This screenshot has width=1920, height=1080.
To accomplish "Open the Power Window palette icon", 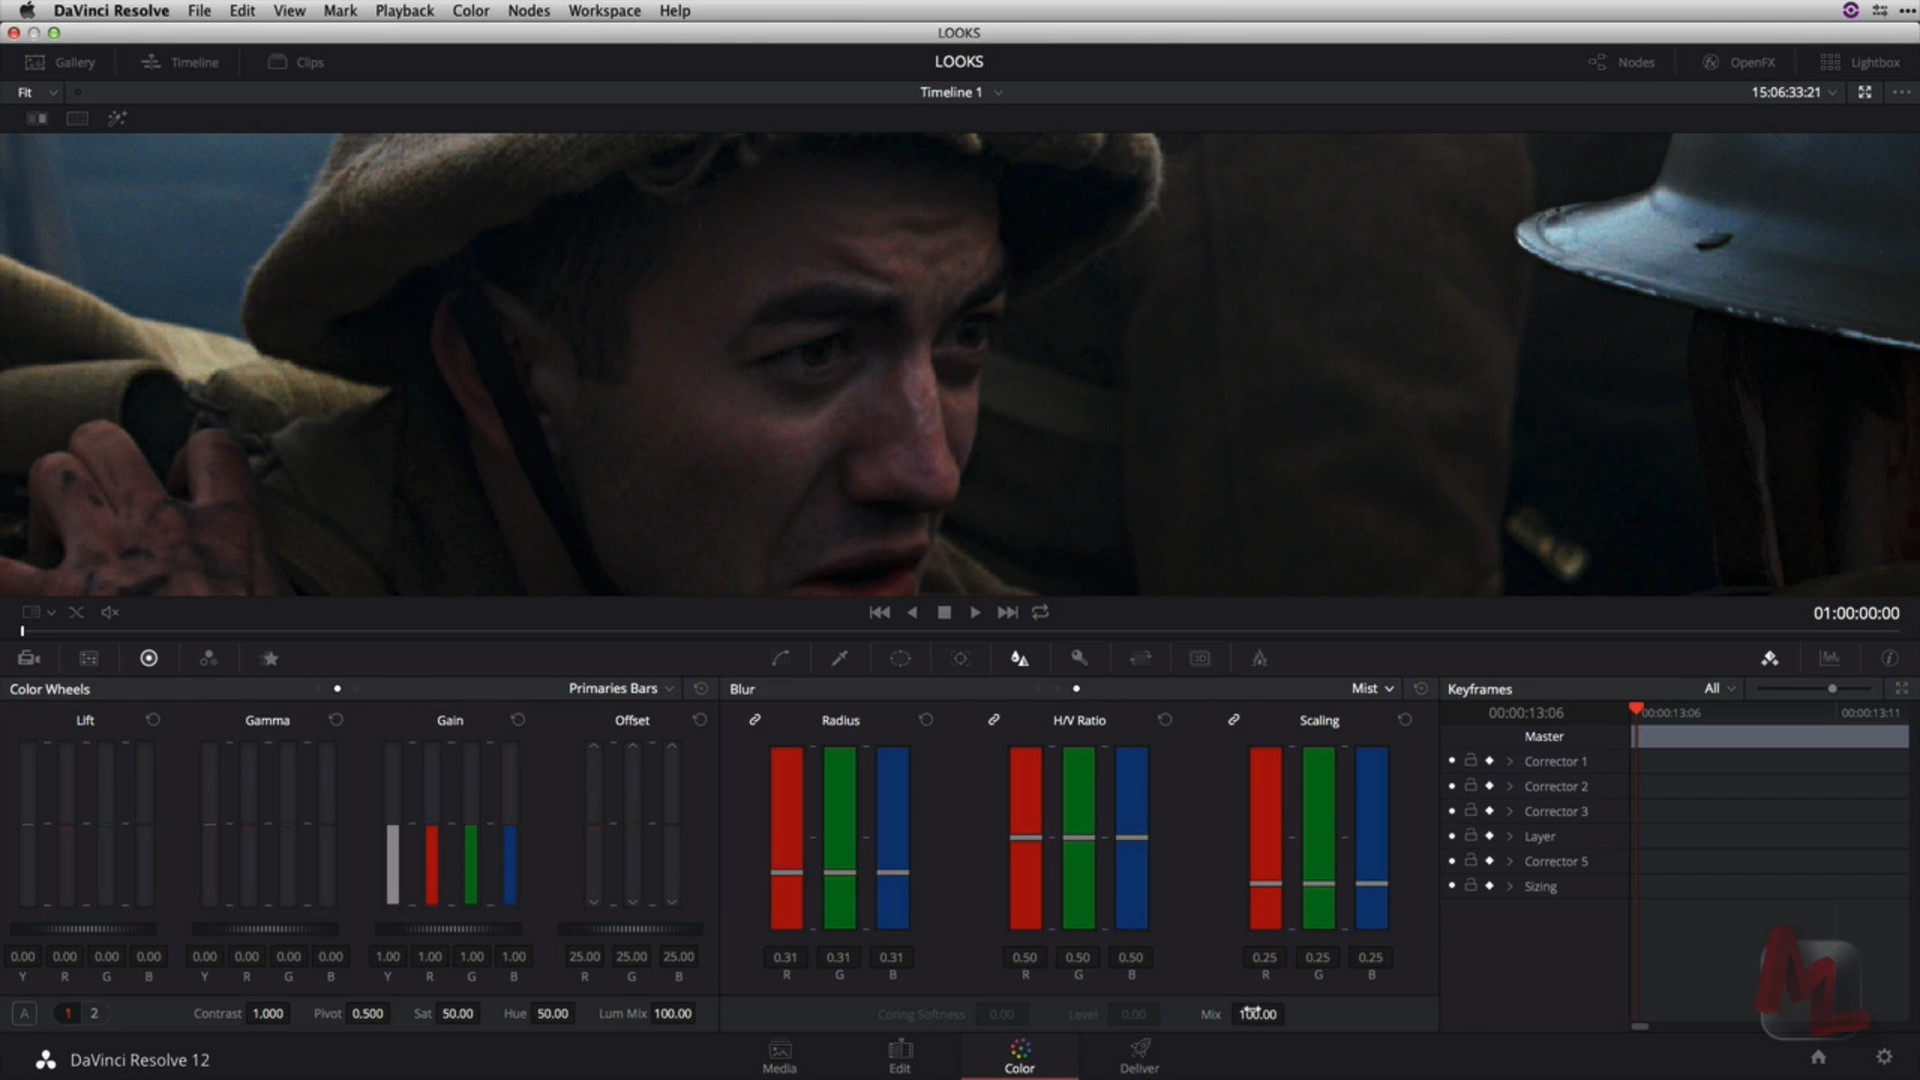I will [x=900, y=658].
